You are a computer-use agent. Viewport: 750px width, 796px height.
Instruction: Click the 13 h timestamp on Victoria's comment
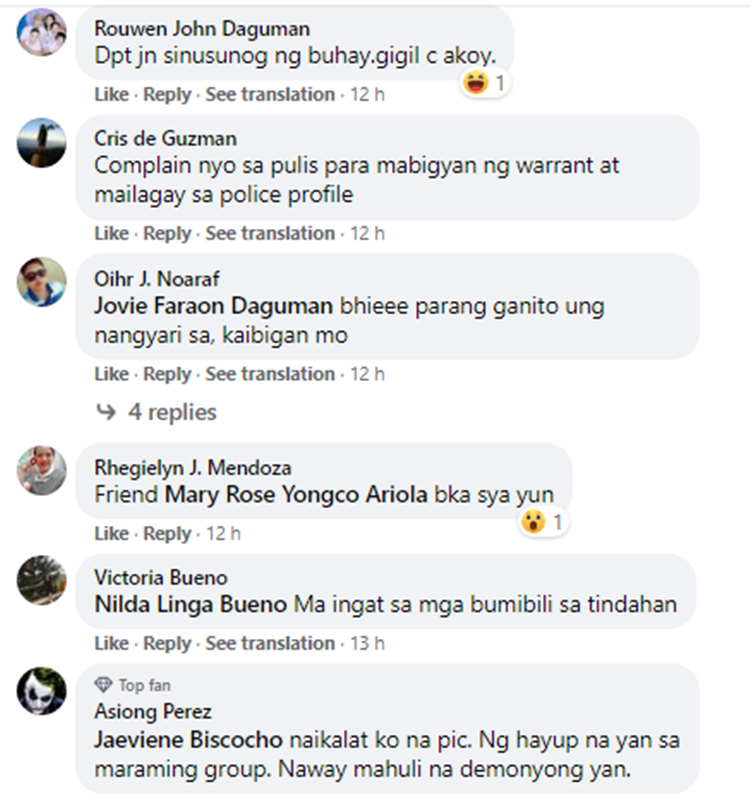pos(367,643)
